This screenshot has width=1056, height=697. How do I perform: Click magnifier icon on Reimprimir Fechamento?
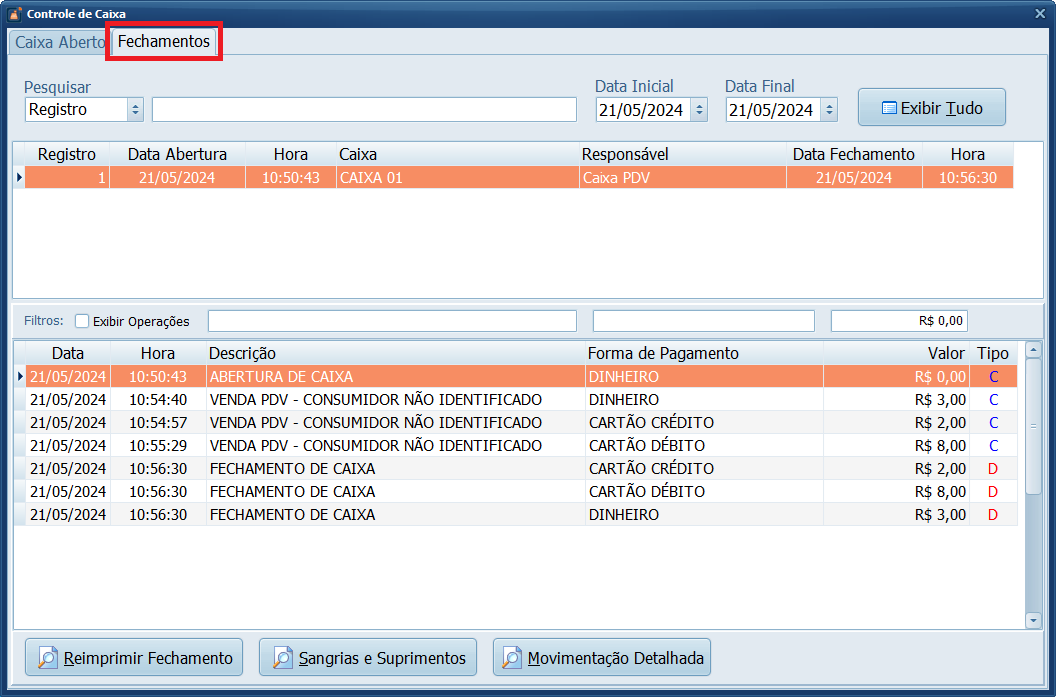pyautogui.click(x=48, y=658)
